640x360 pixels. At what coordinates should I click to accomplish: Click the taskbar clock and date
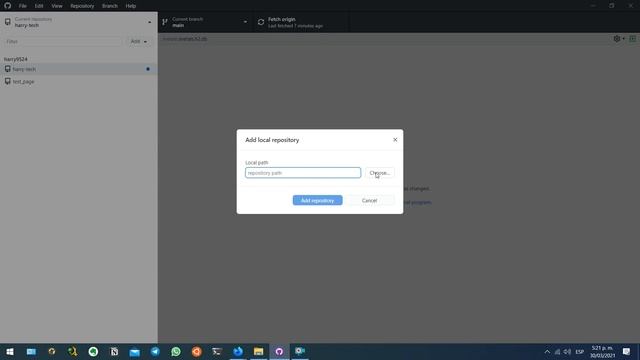click(x=602, y=351)
